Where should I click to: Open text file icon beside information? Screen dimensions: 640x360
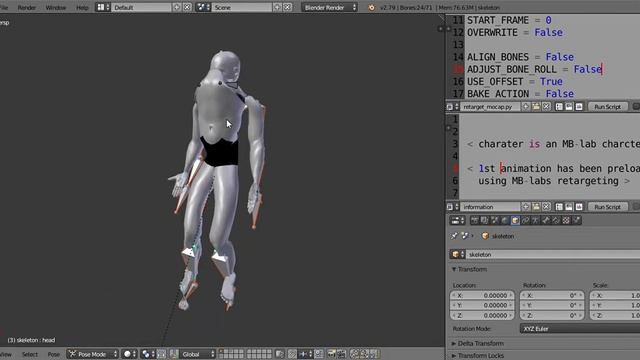pos(536,207)
